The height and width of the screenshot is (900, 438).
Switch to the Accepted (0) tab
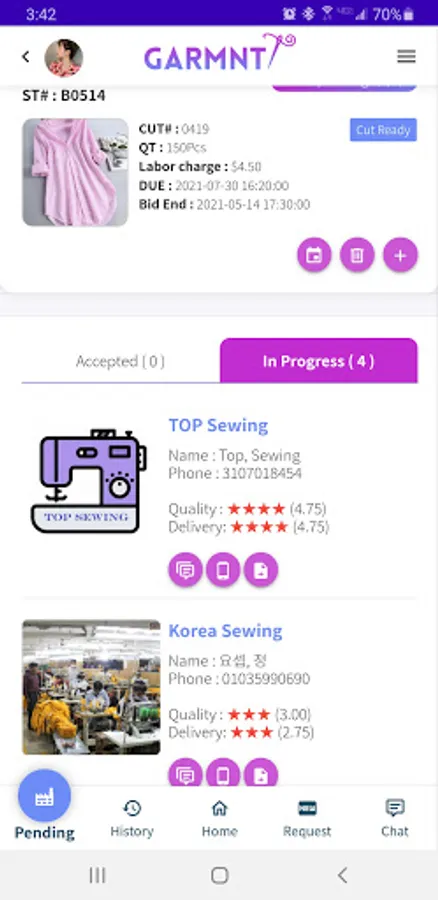tap(121, 361)
